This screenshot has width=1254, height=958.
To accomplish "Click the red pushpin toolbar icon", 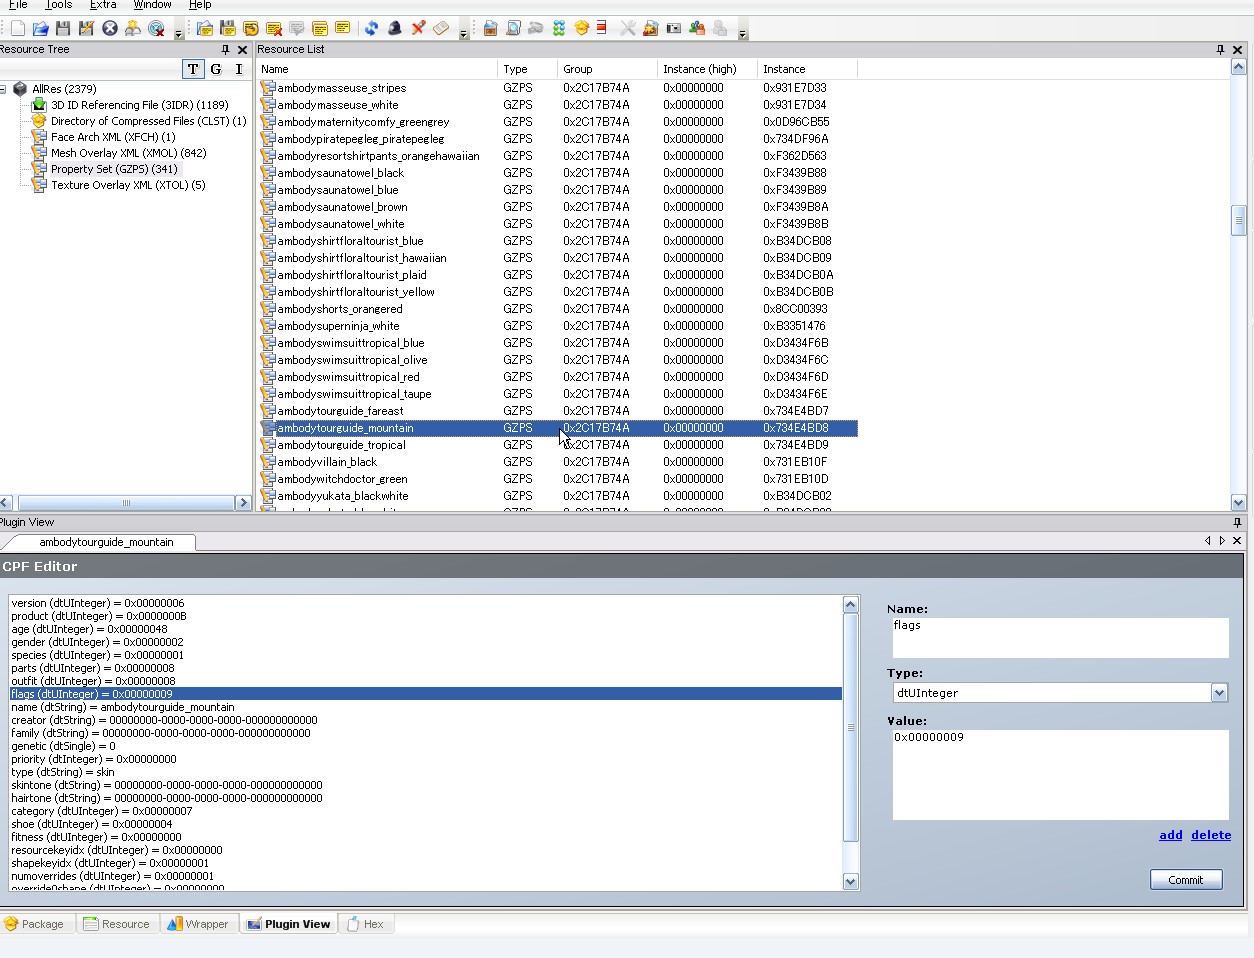I will (x=418, y=28).
